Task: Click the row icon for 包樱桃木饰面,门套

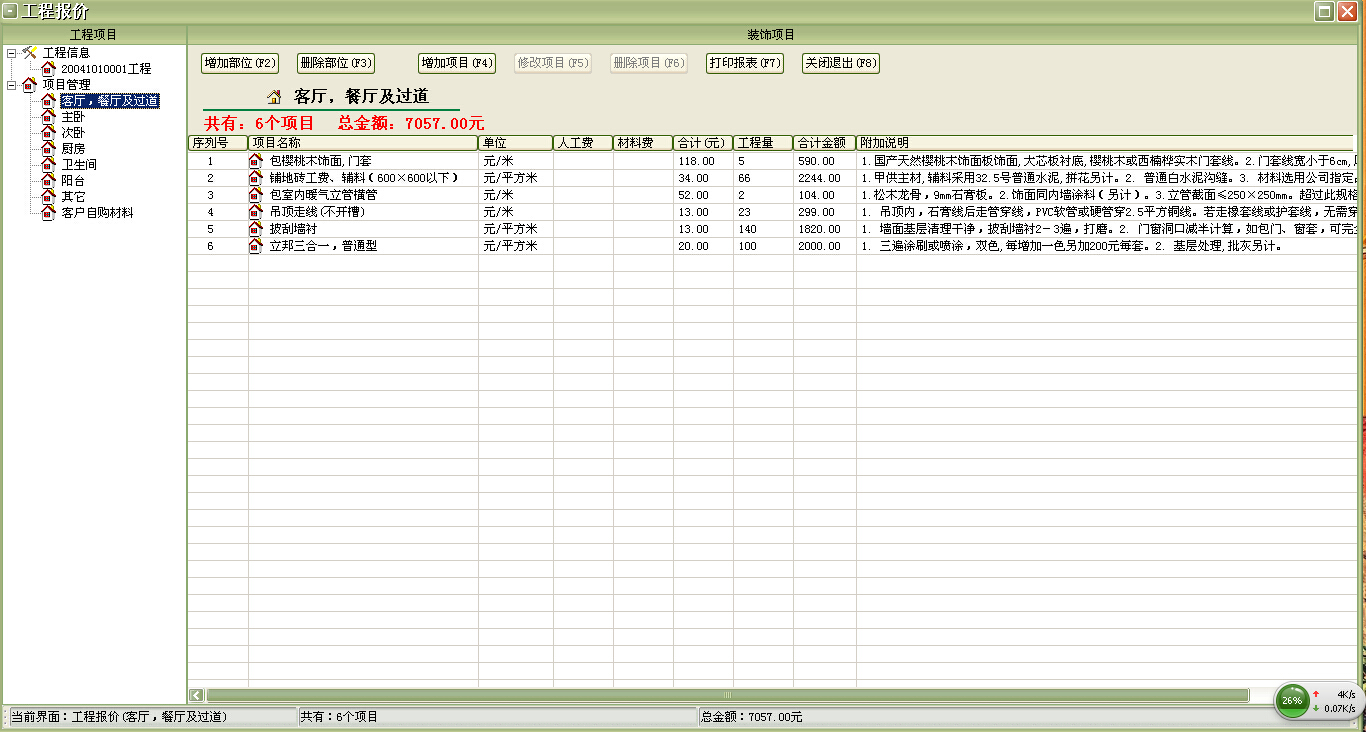Action: point(256,161)
